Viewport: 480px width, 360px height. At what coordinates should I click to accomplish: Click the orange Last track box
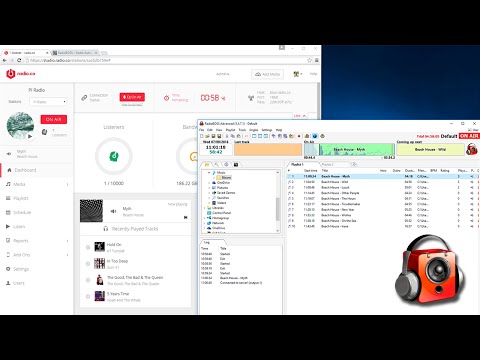click(x=268, y=150)
